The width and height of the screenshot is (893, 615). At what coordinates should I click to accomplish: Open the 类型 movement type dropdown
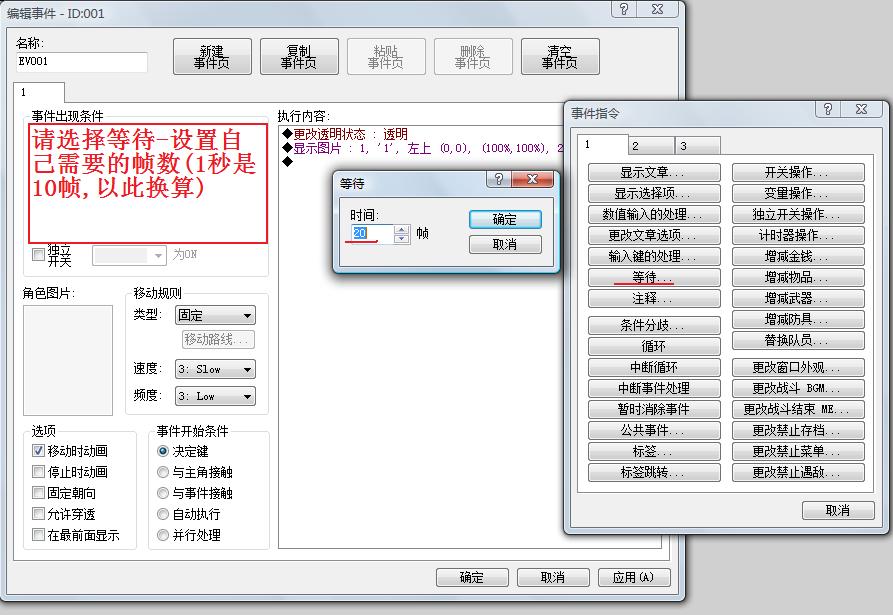215,315
